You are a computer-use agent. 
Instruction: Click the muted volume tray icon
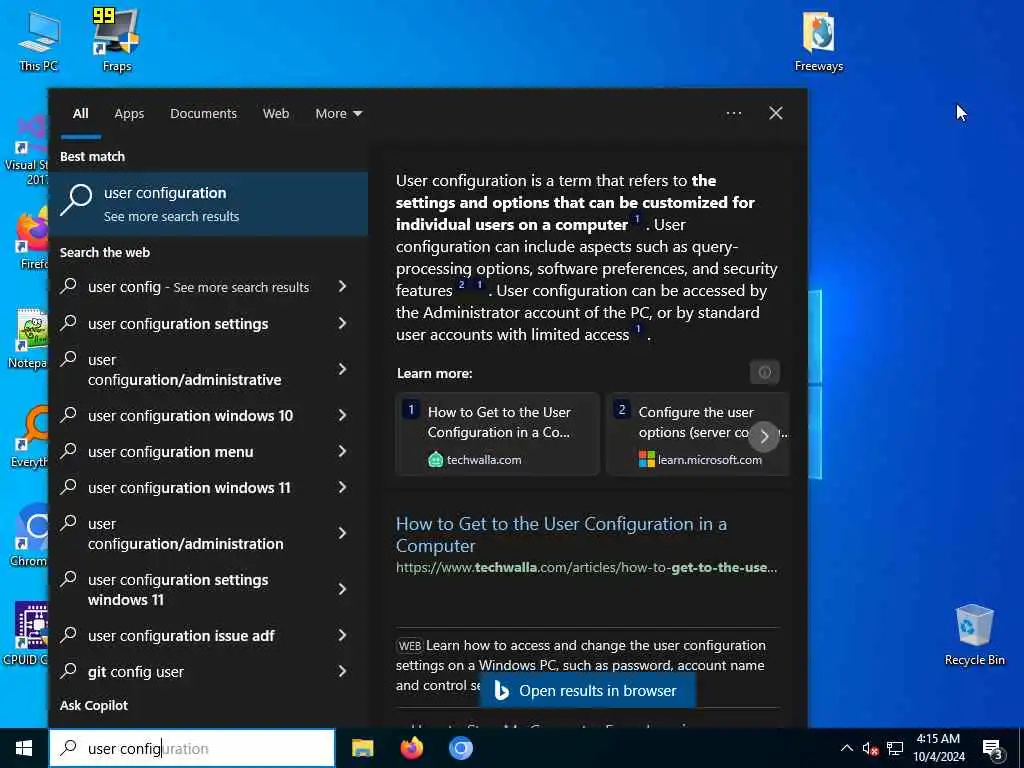(870, 749)
